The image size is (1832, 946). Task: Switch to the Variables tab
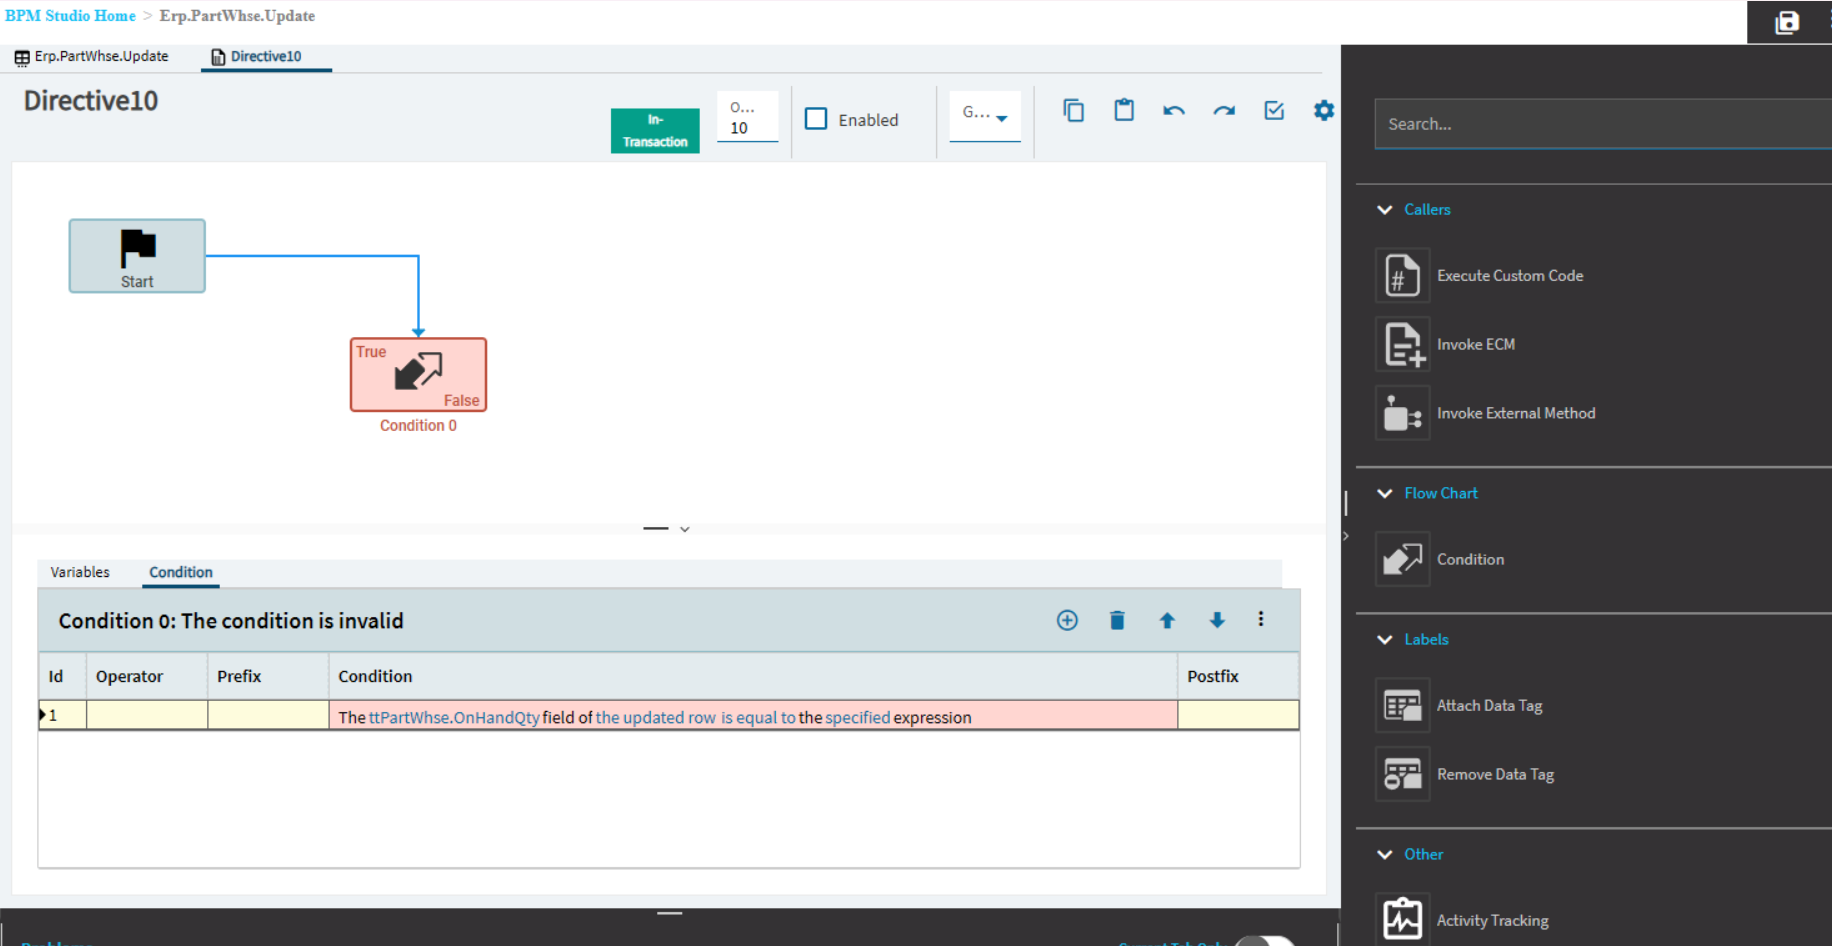coord(80,572)
